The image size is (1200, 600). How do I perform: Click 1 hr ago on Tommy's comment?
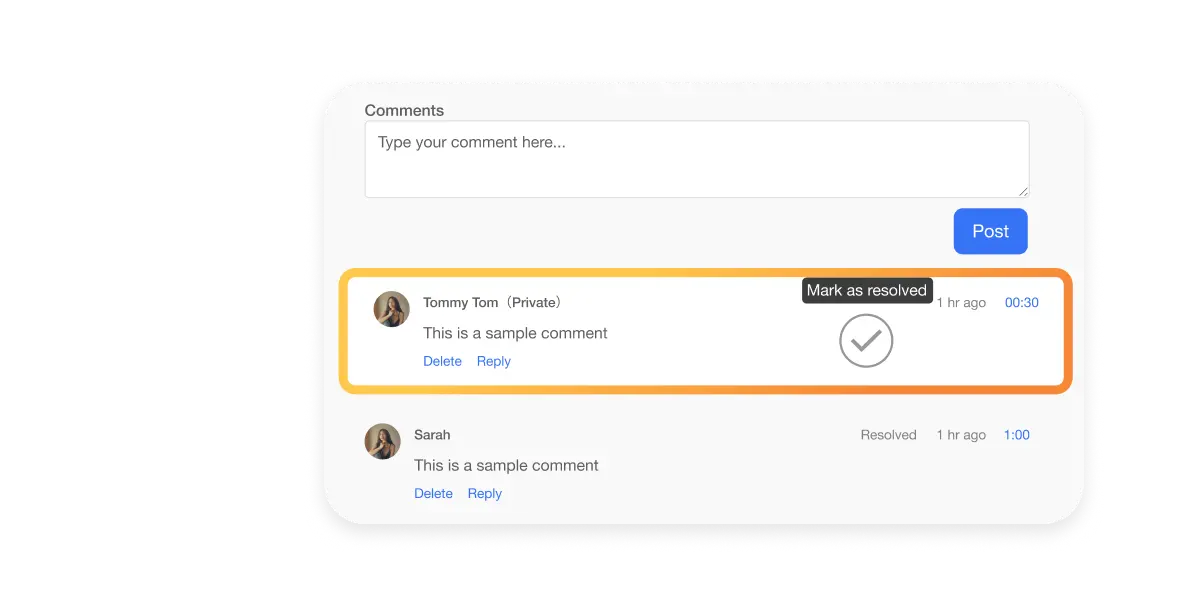pyautogui.click(x=961, y=302)
